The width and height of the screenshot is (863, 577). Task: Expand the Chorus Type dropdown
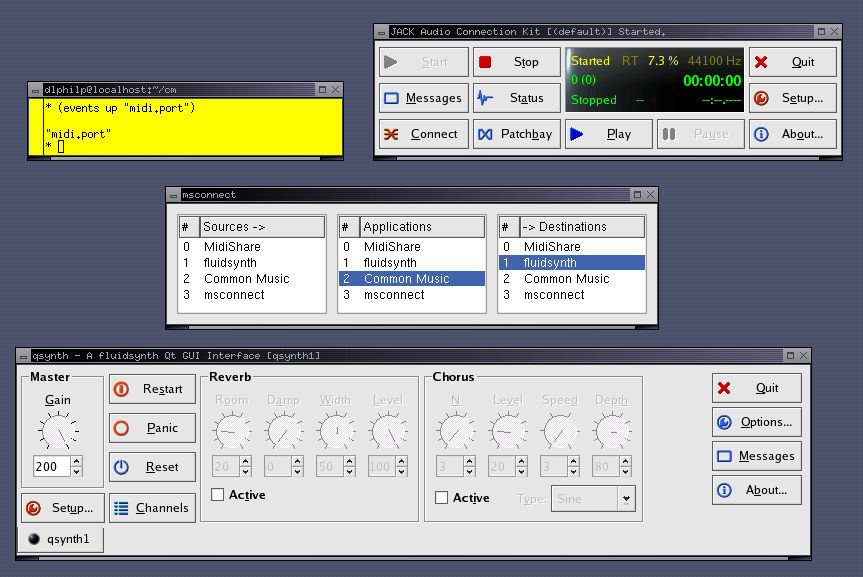coord(626,498)
